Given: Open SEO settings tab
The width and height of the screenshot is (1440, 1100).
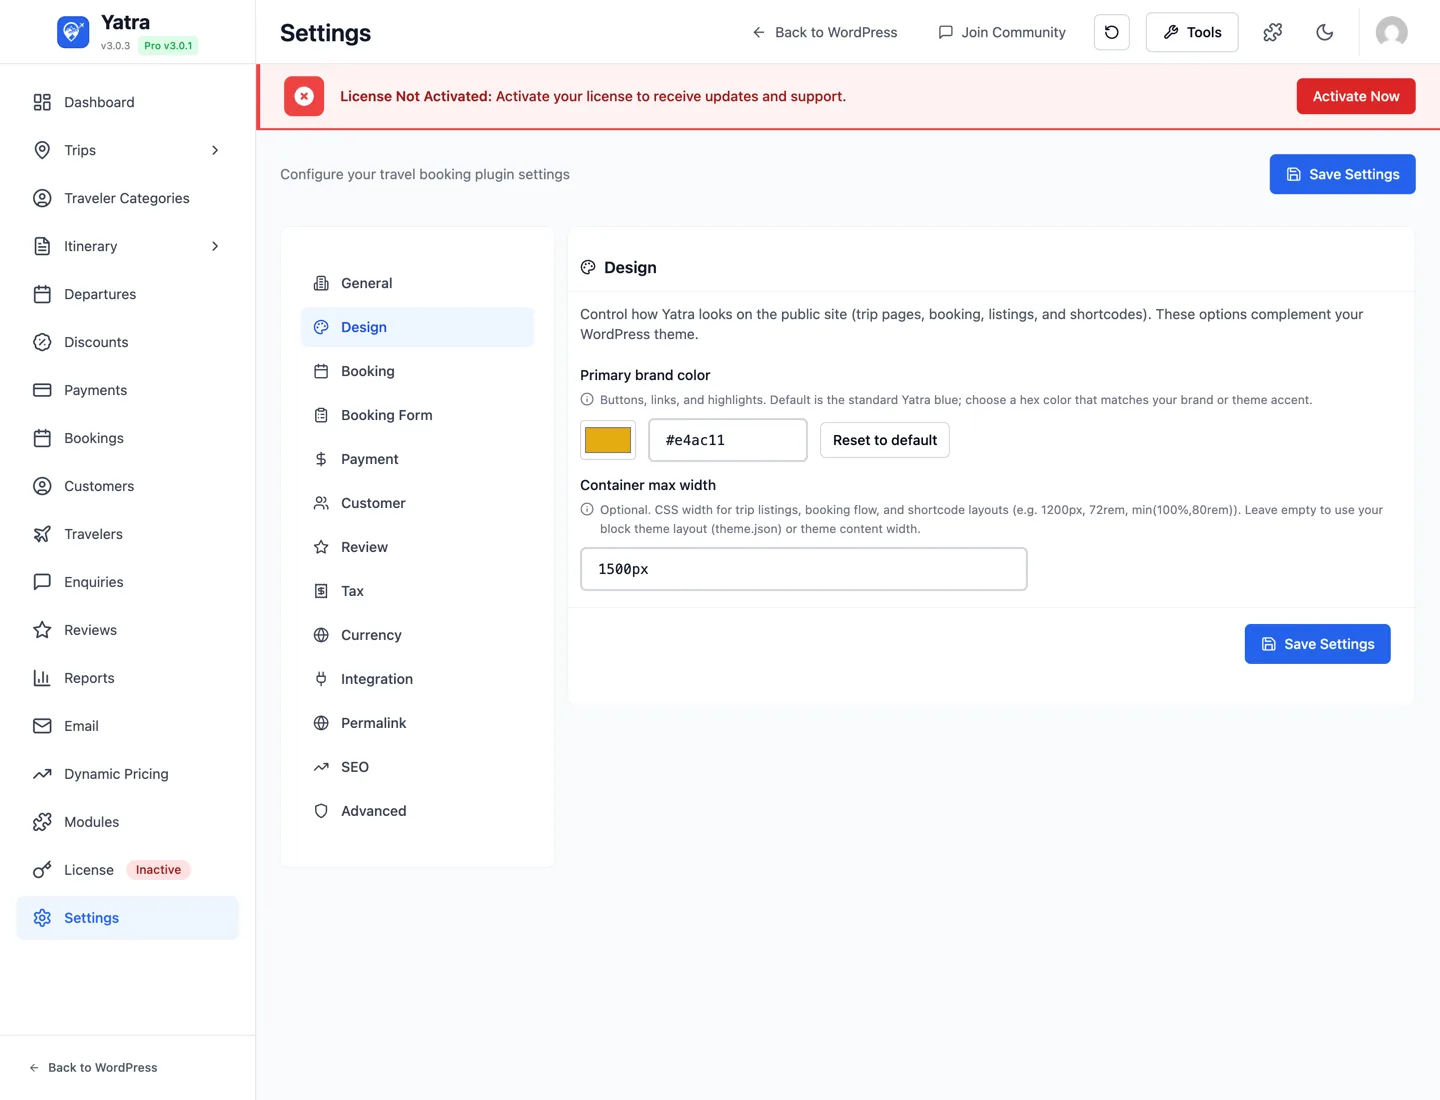Looking at the screenshot, I should pyautogui.click(x=417, y=767).
